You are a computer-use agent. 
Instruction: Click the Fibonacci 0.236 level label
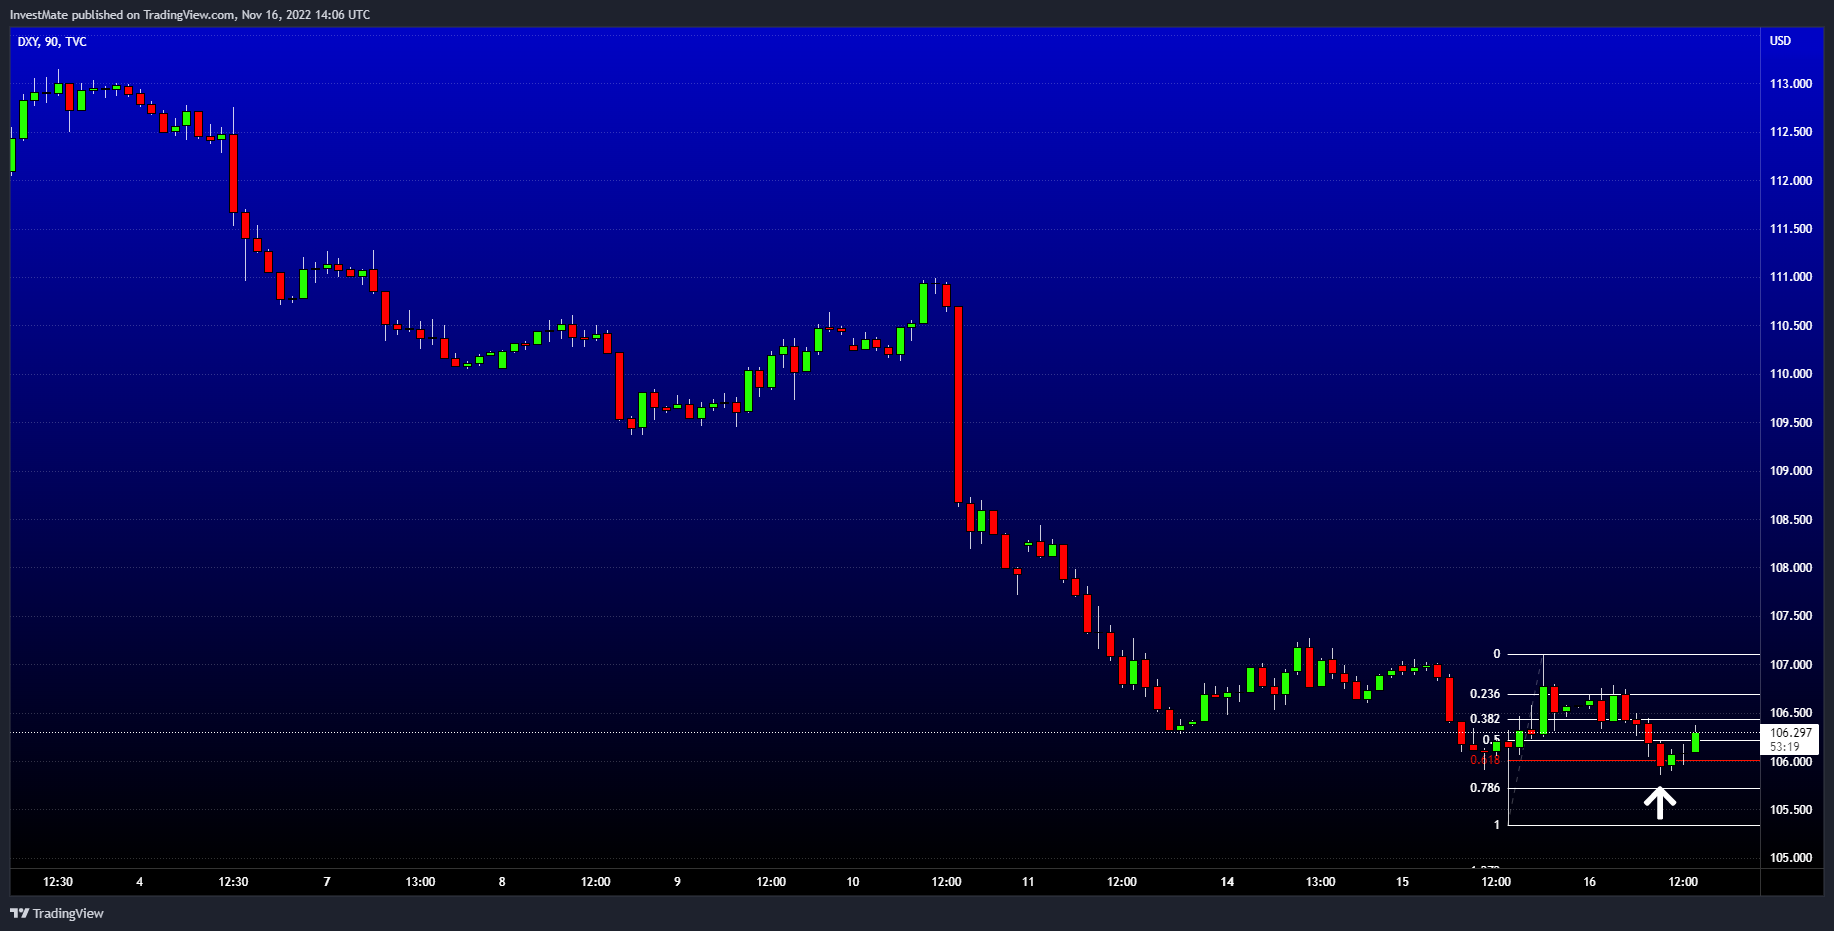(1485, 694)
